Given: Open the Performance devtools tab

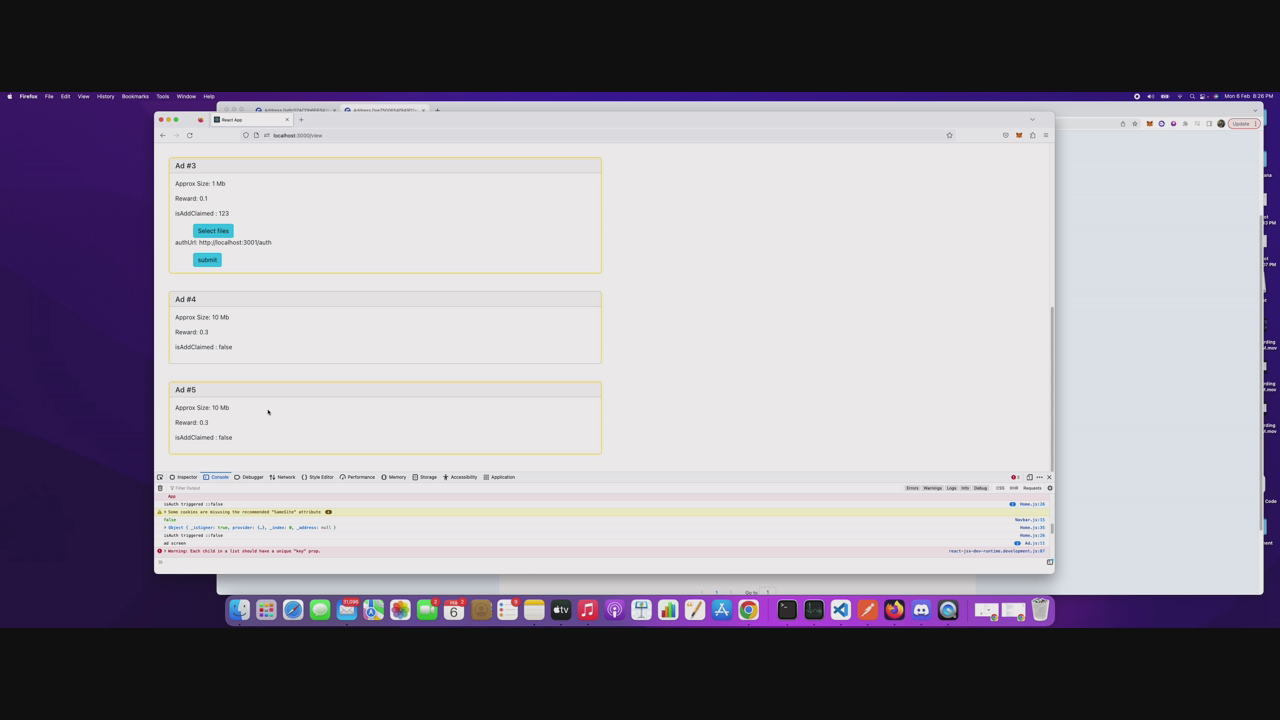Looking at the screenshot, I should (x=357, y=477).
